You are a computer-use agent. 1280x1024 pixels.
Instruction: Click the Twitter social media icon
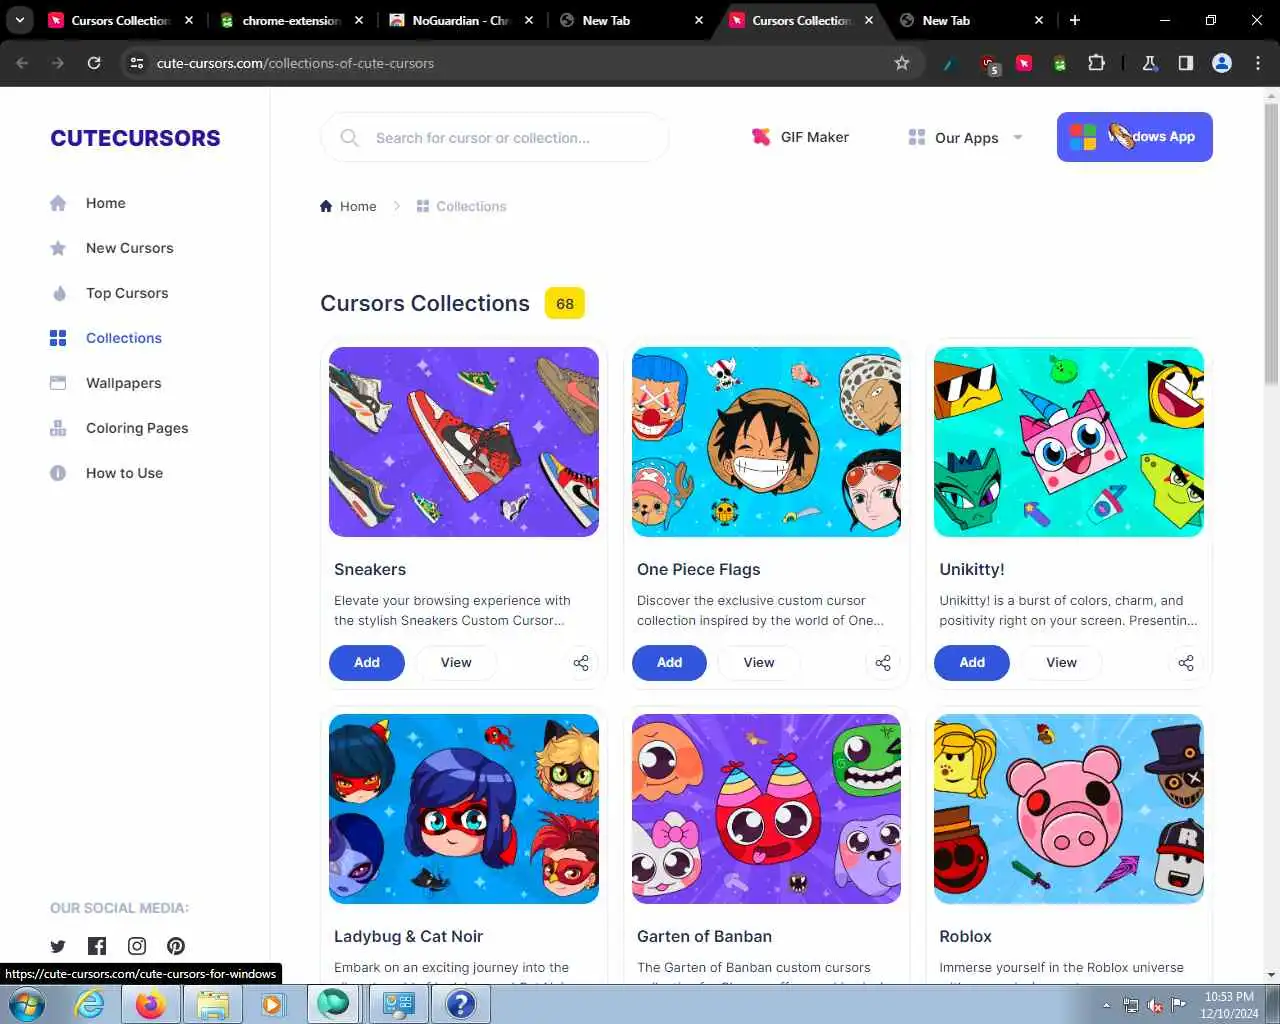tap(58, 946)
